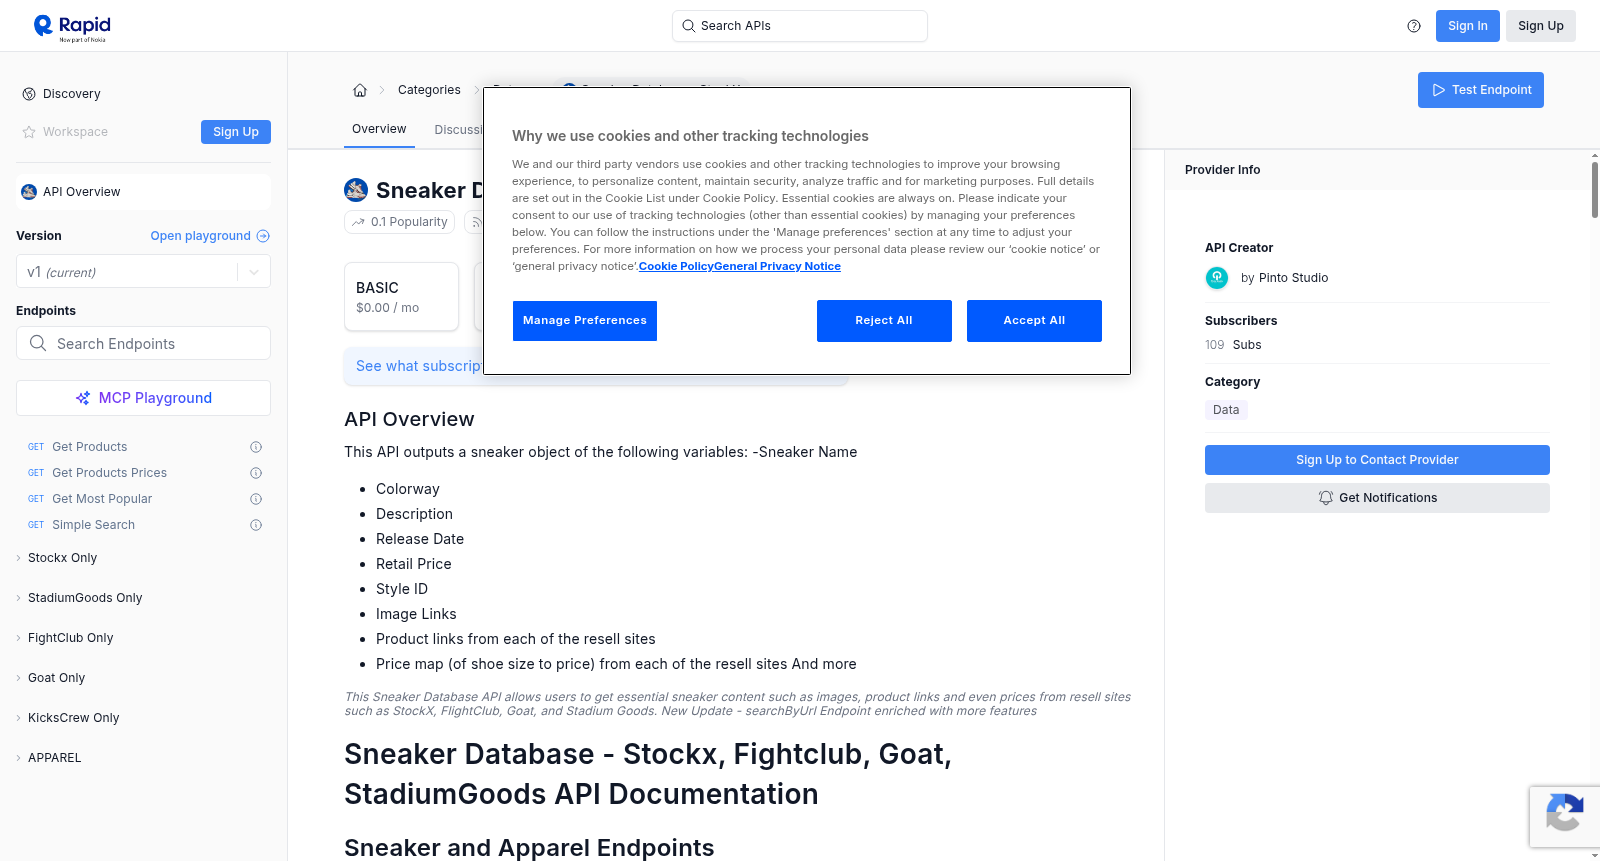Viewport: 1600px width, 861px height.
Task: Open the help question mark icon
Action: 1414,26
